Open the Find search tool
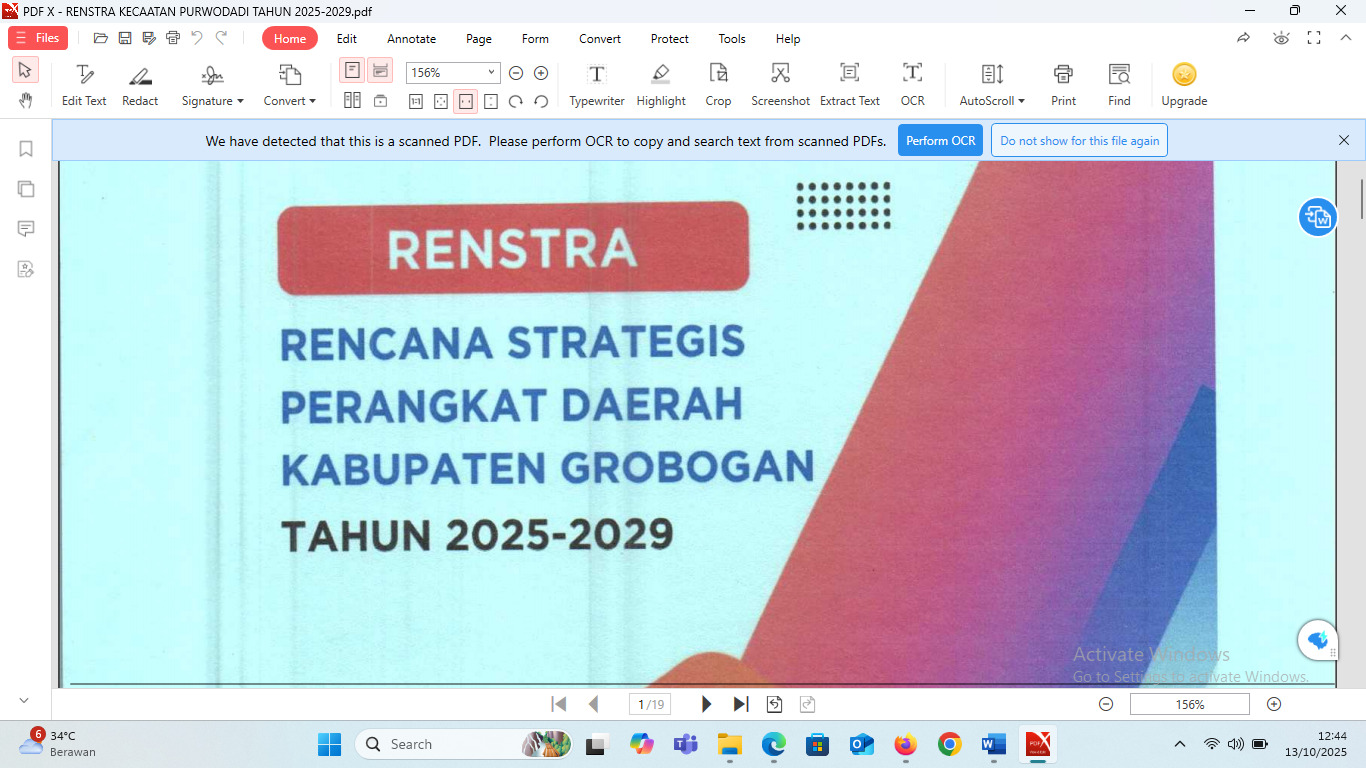 [x=1119, y=84]
